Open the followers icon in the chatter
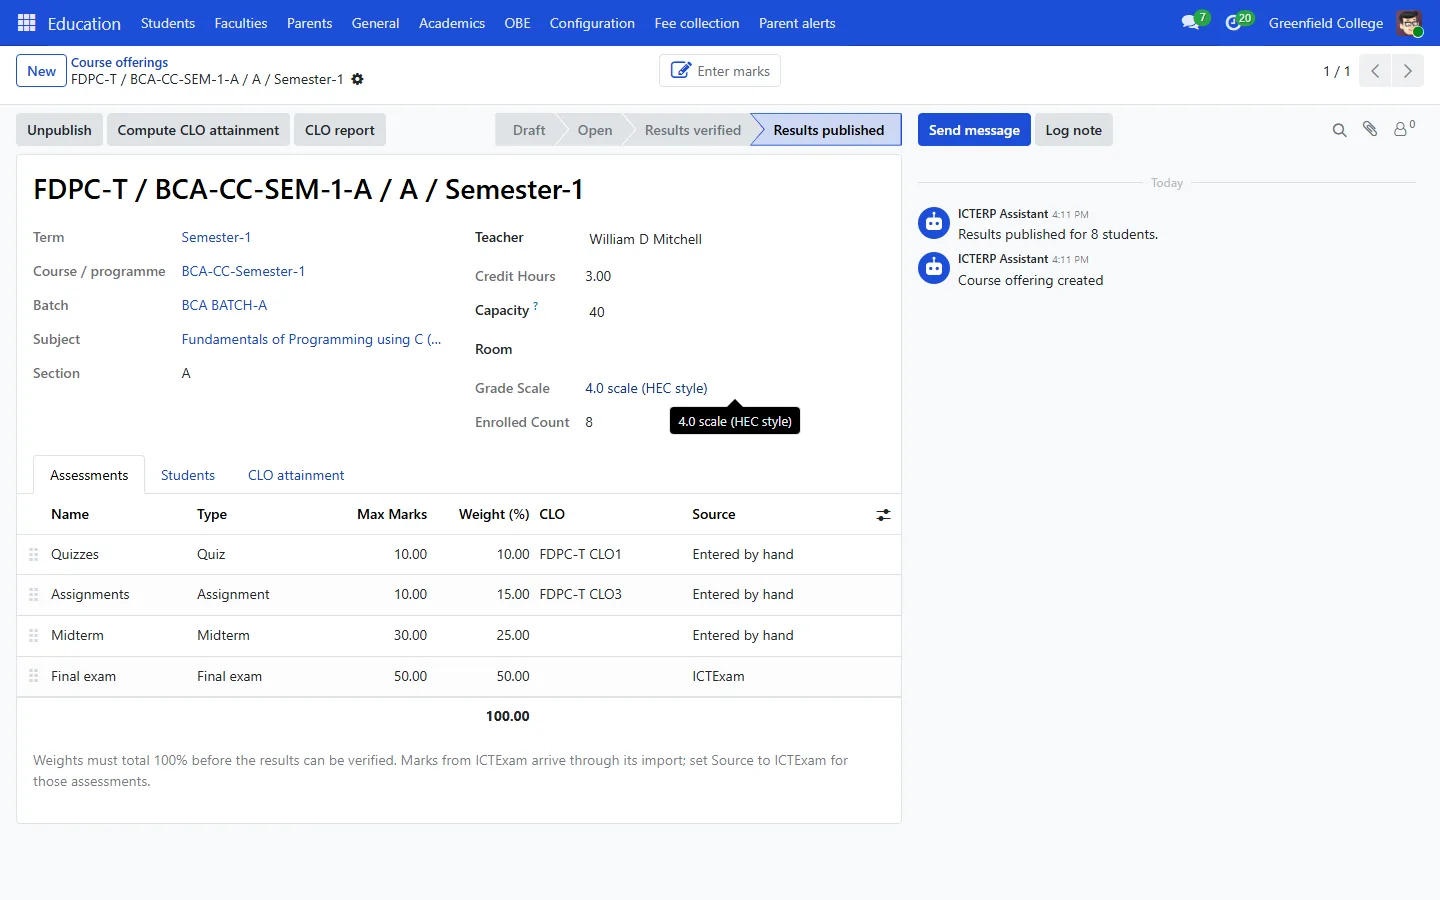The image size is (1440, 900). pos(1404,129)
